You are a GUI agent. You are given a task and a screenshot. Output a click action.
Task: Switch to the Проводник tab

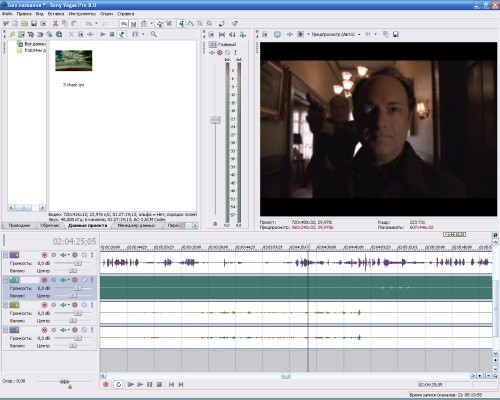click(x=19, y=226)
